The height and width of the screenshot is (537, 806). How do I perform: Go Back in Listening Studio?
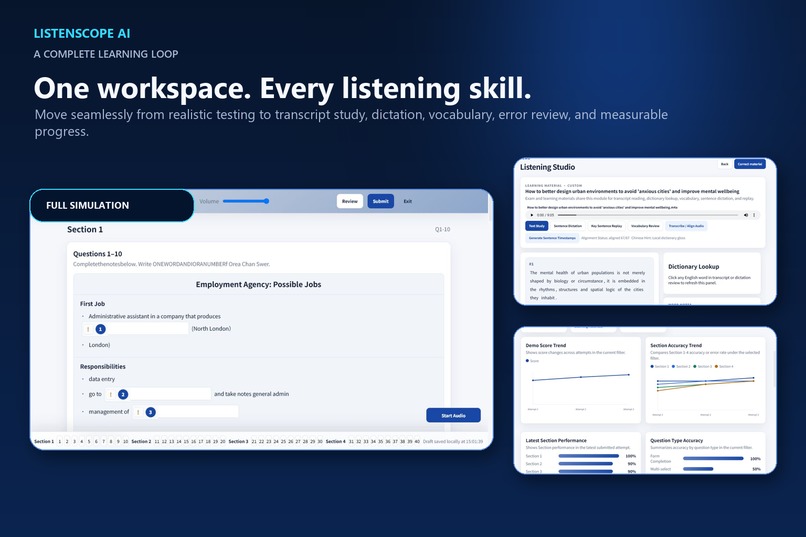pos(724,164)
